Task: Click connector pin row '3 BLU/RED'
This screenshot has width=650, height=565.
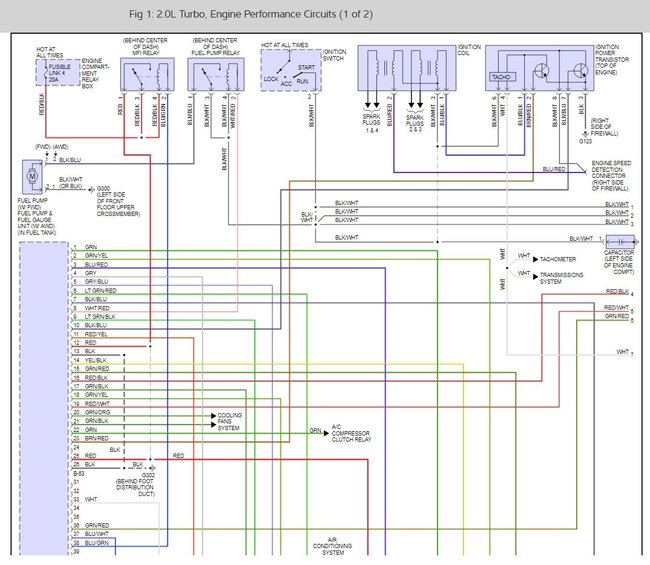Action: point(91,264)
